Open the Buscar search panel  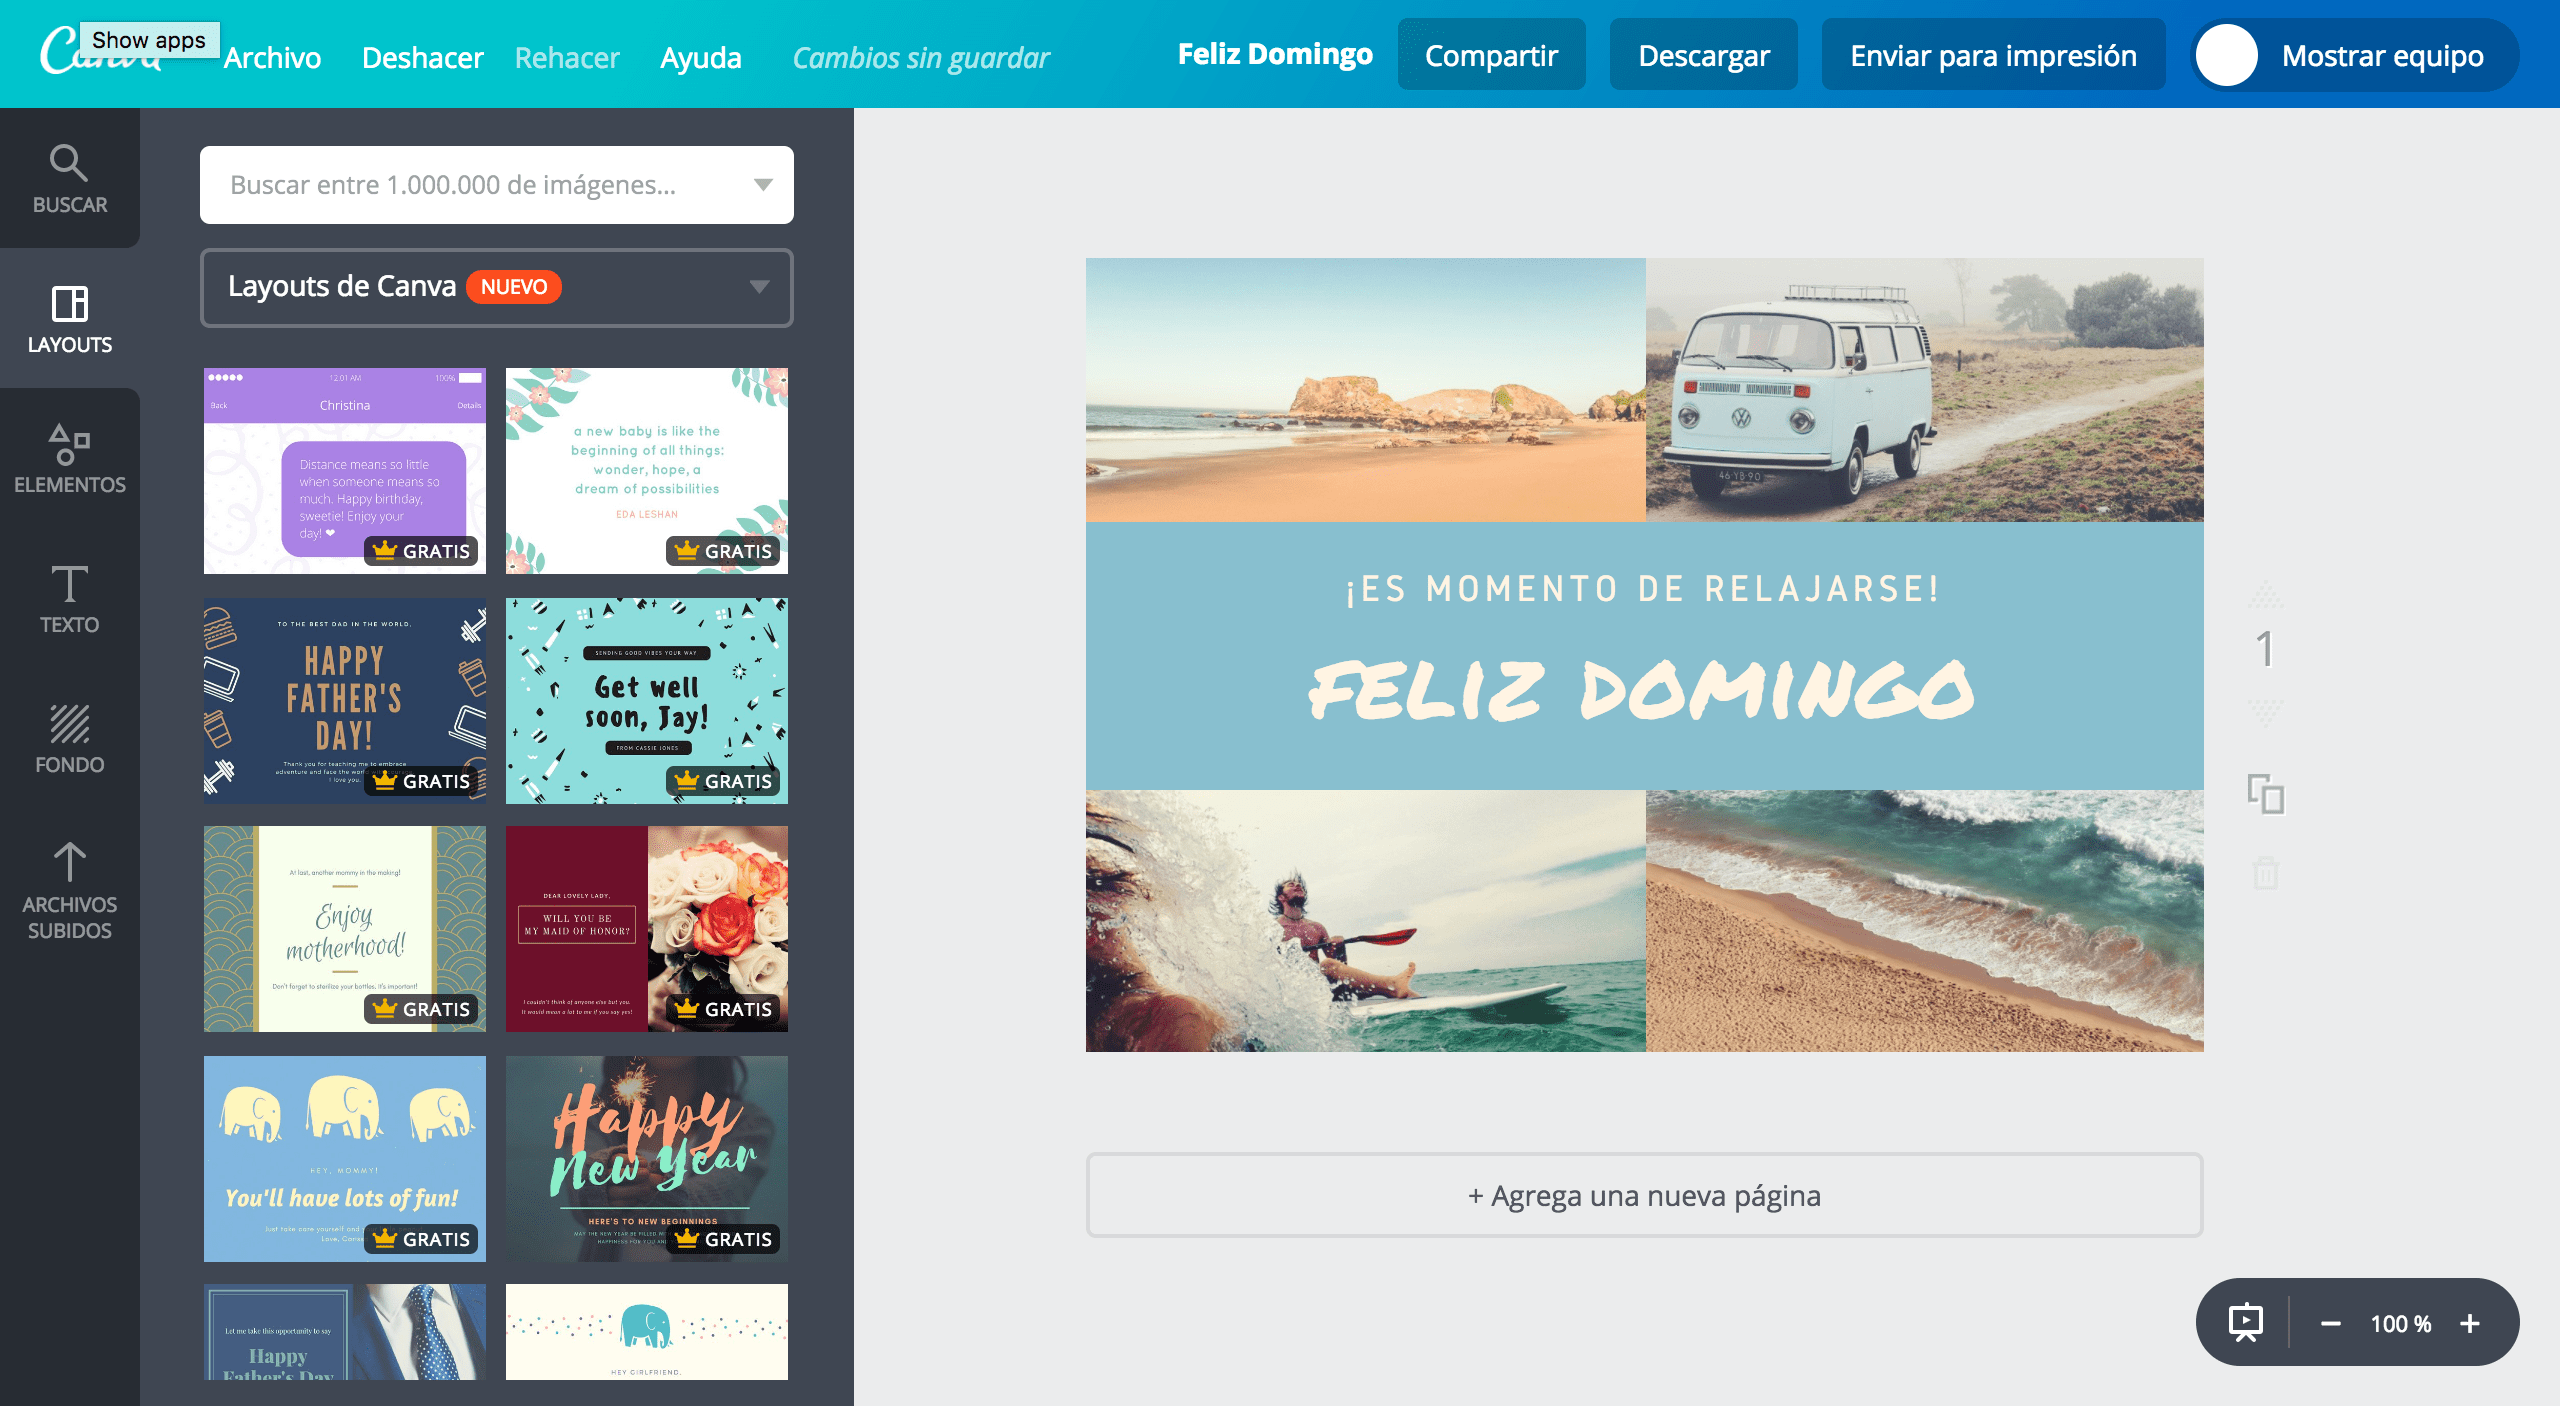(x=70, y=179)
